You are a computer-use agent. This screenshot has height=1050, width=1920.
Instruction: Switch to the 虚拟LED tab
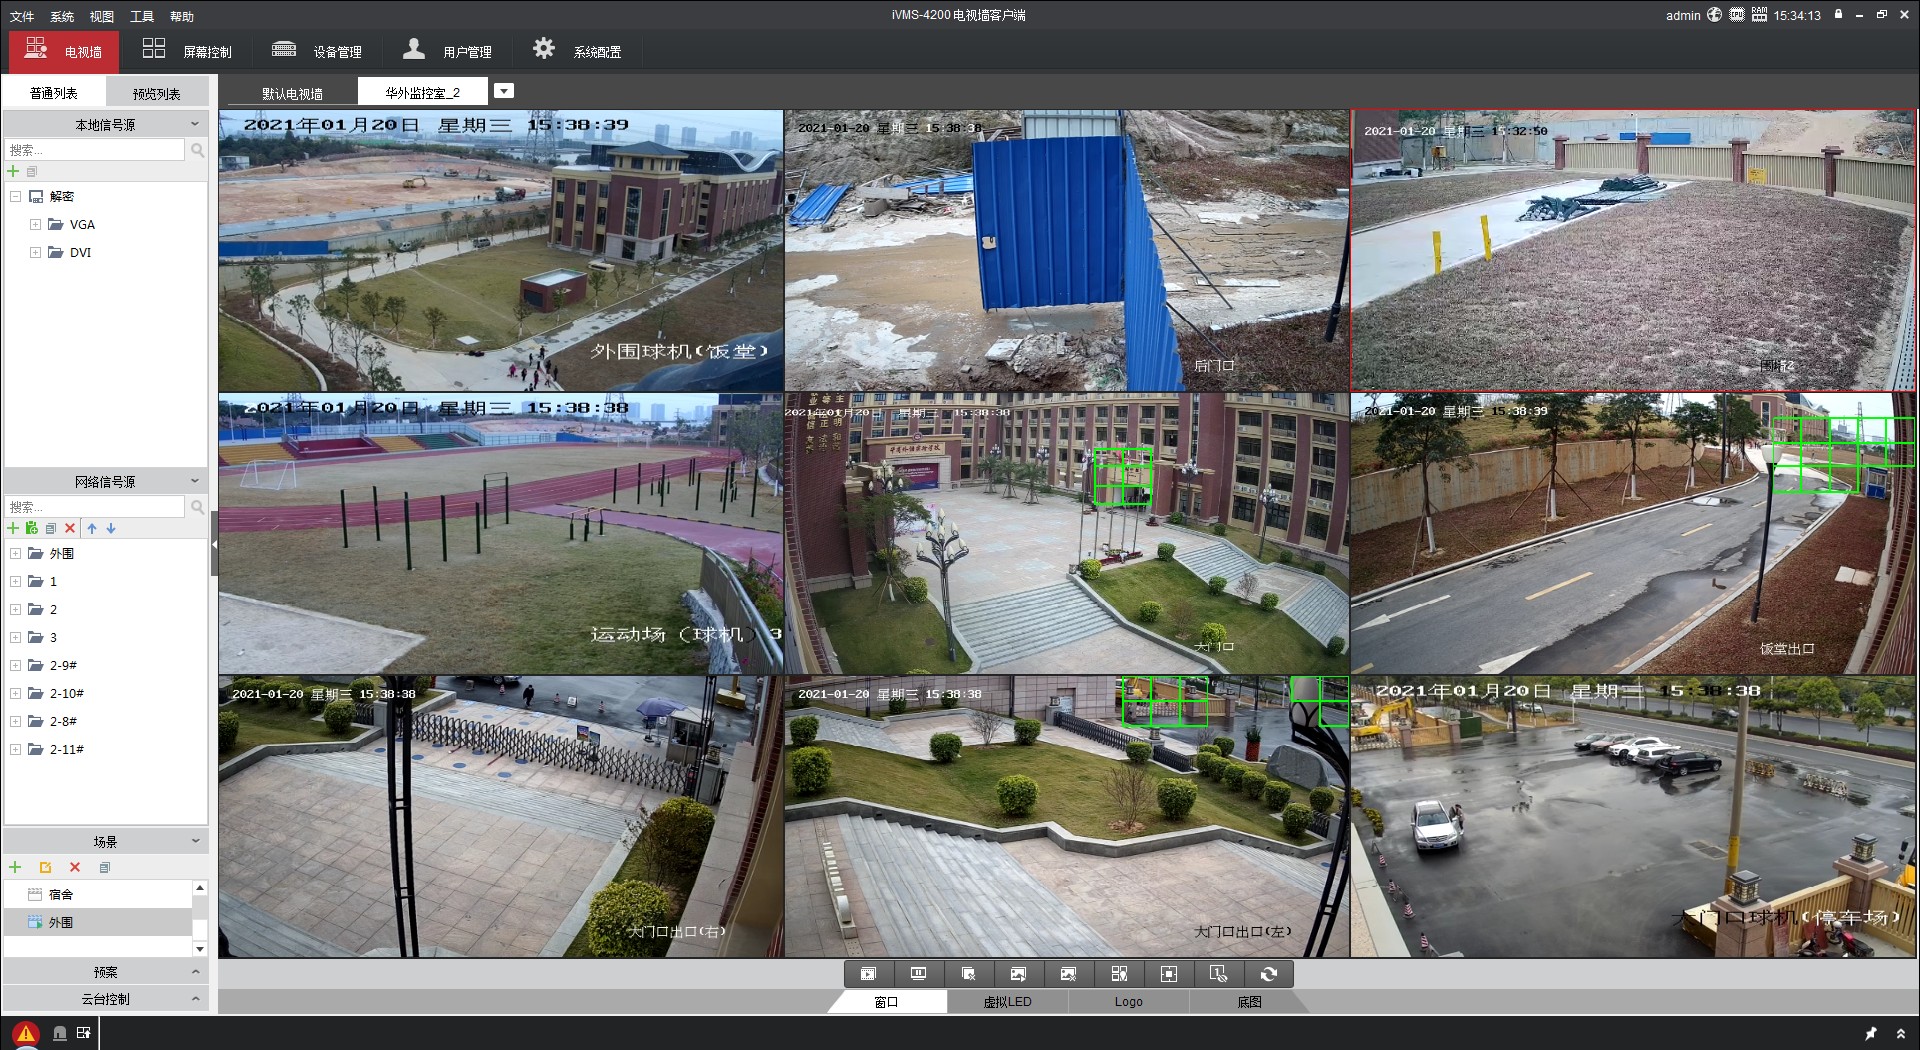coord(1007,1001)
